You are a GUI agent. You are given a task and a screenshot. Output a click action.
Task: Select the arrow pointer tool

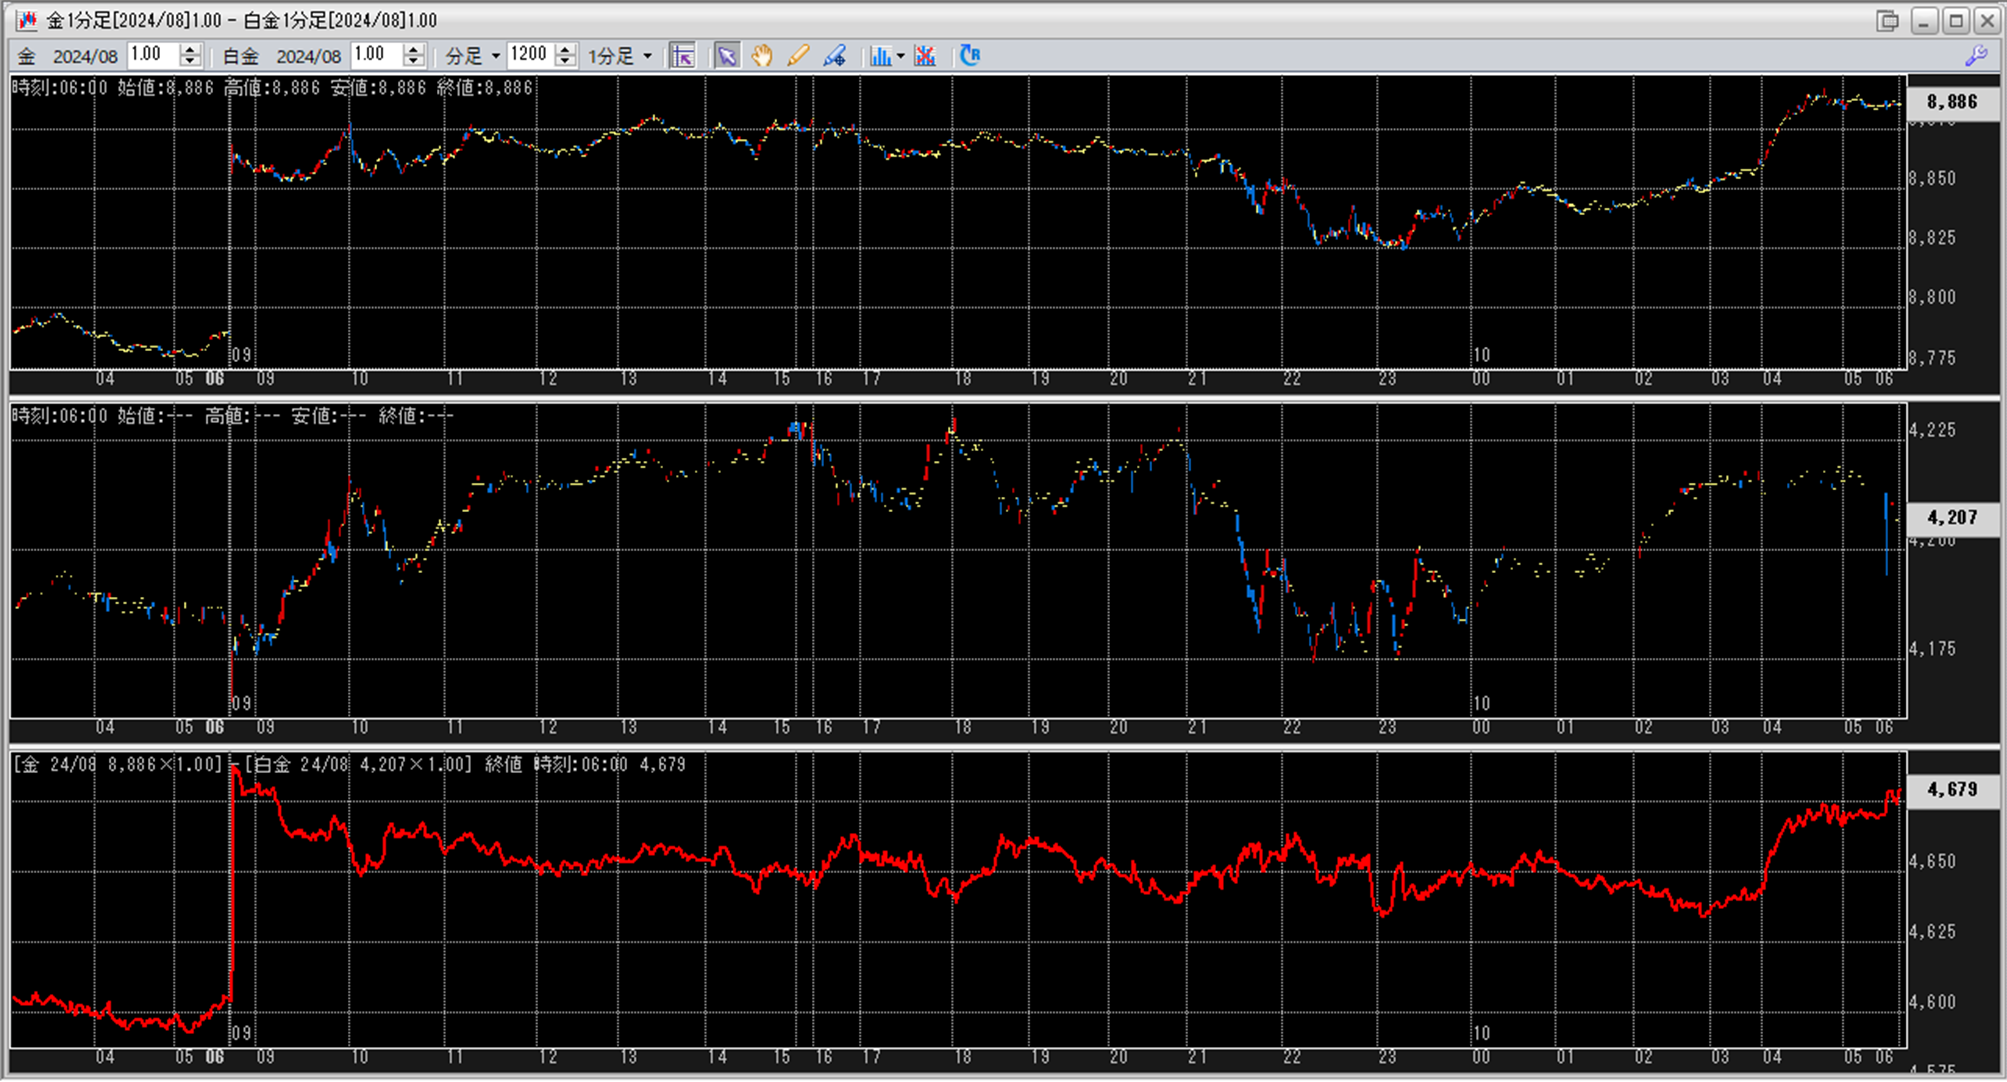(x=727, y=56)
